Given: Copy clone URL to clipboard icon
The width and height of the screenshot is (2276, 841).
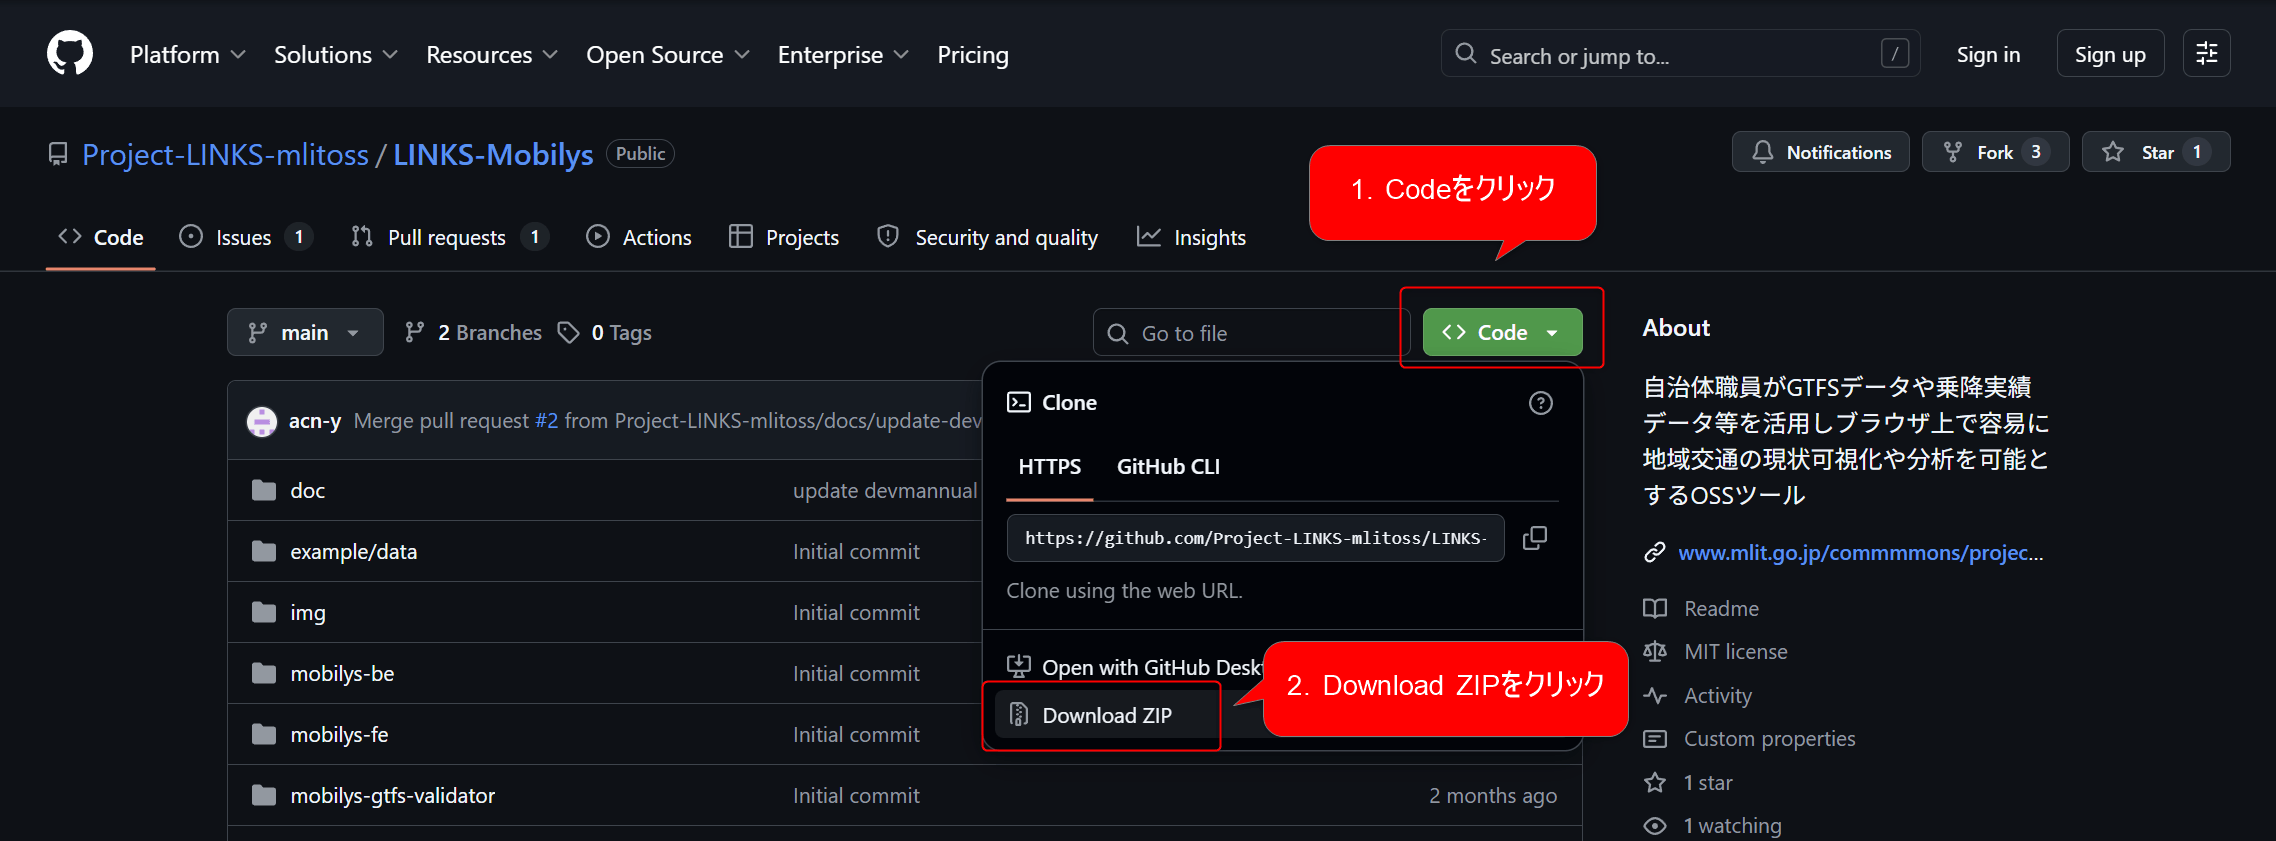Looking at the screenshot, I should coord(1535,538).
